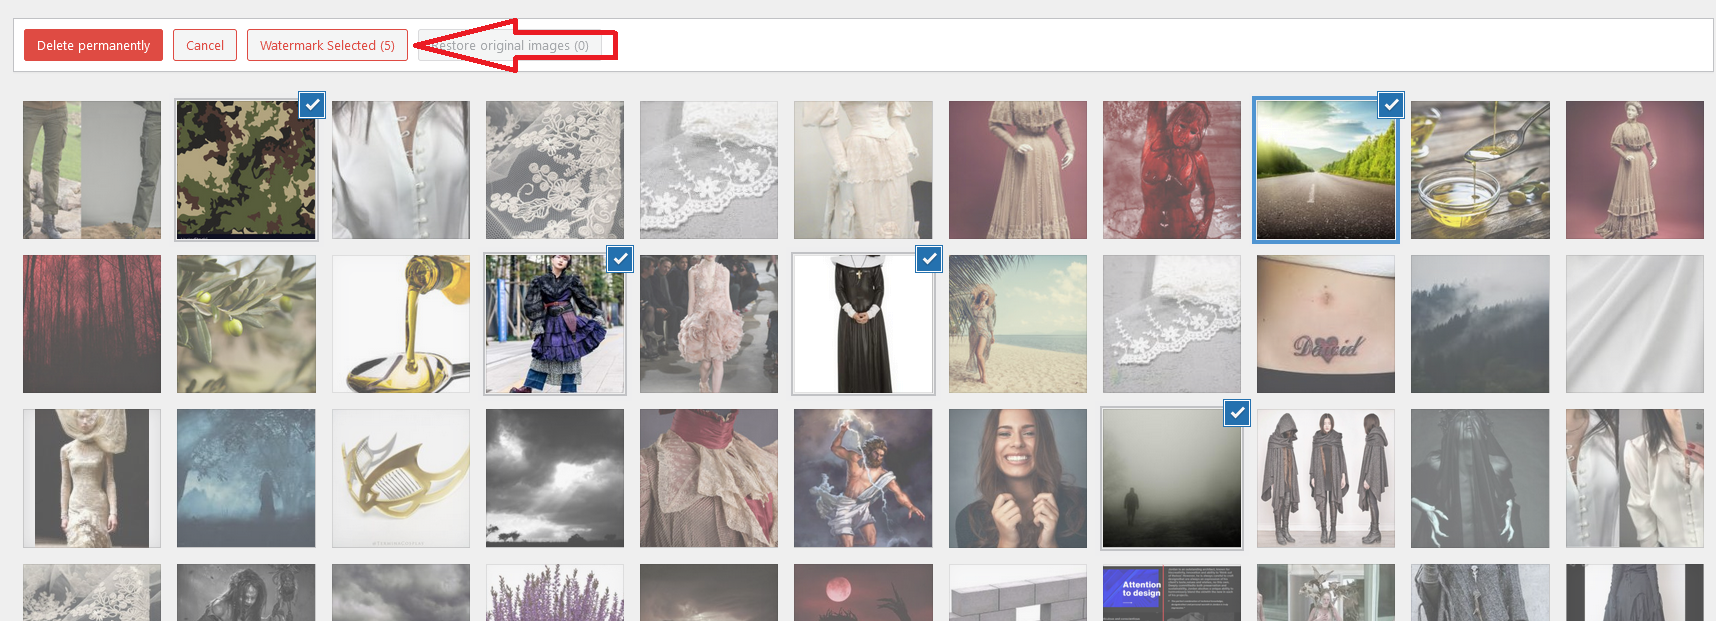Select the gray concrete blocks thumbnail
The width and height of the screenshot is (1716, 621).
coord(1018,592)
